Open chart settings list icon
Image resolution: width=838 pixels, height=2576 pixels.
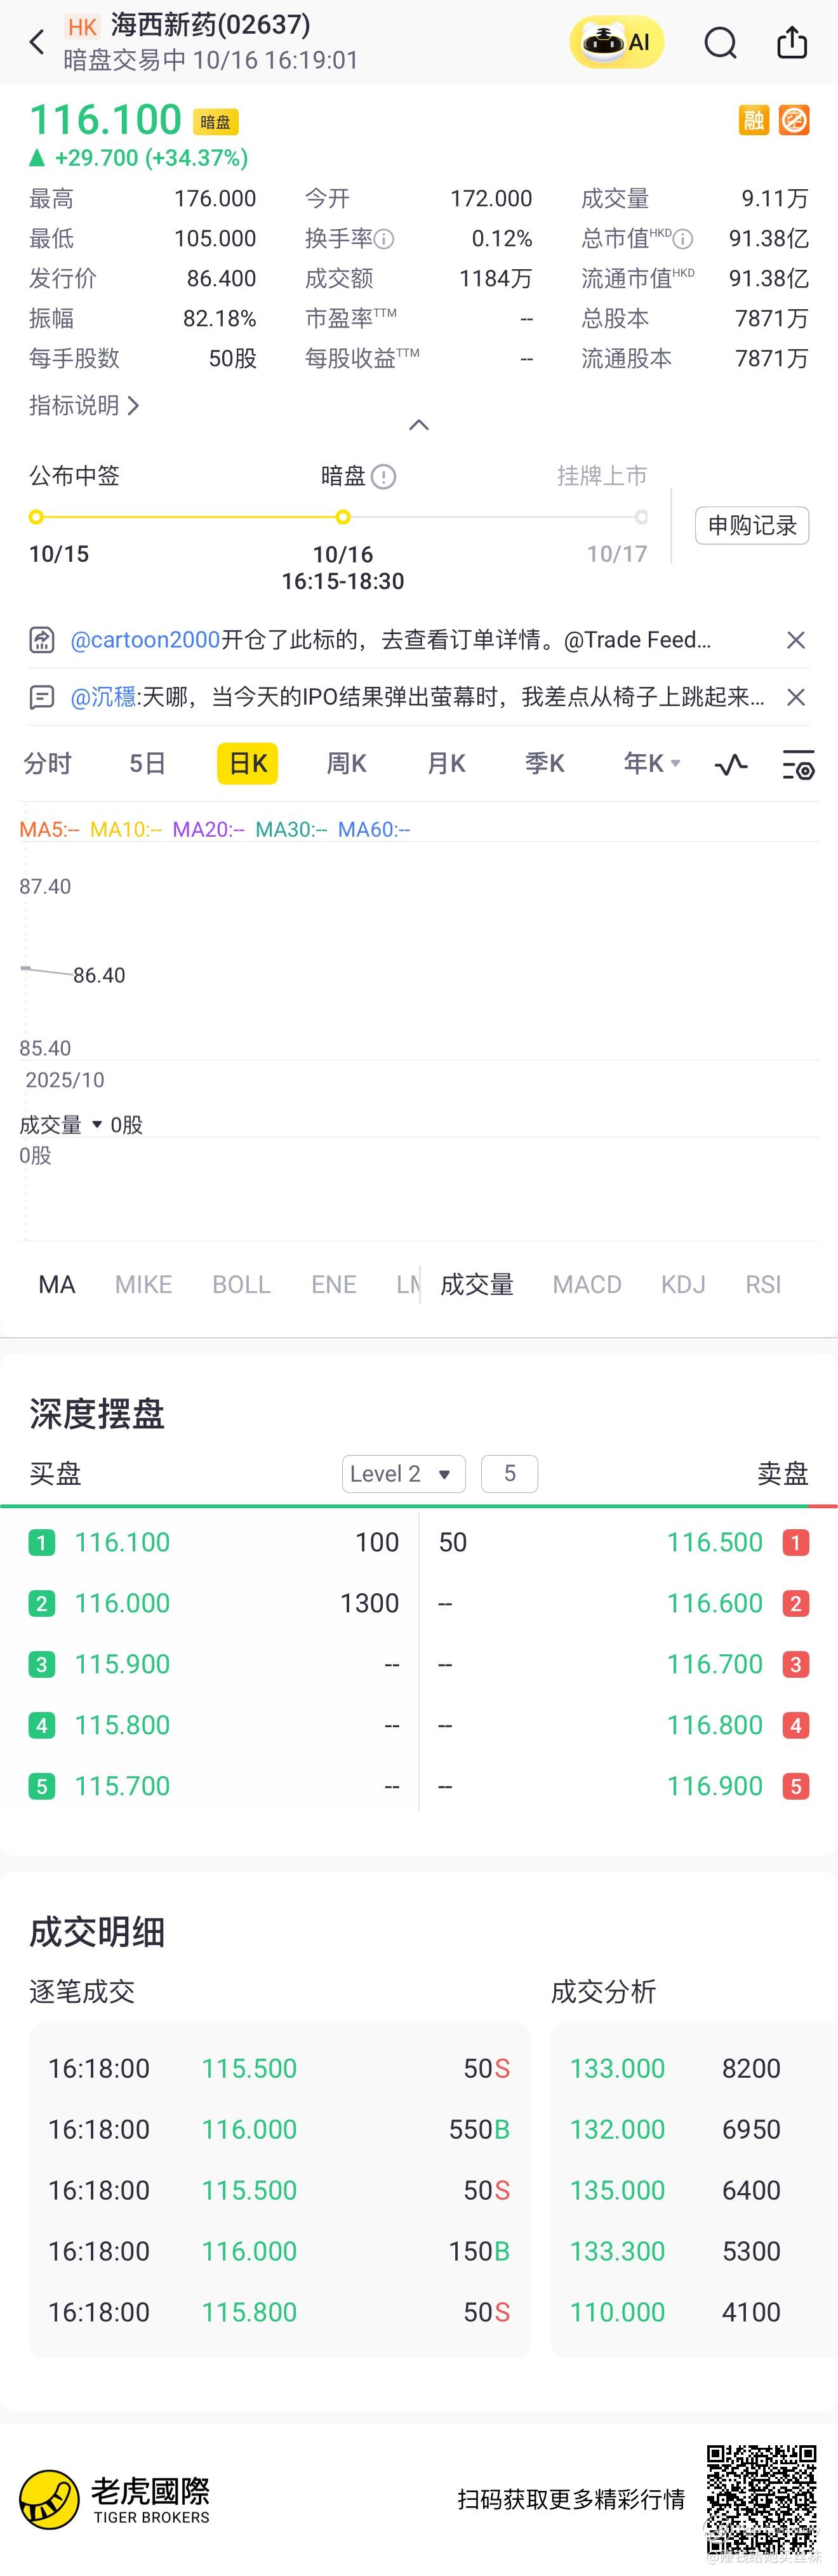point(798,765)
